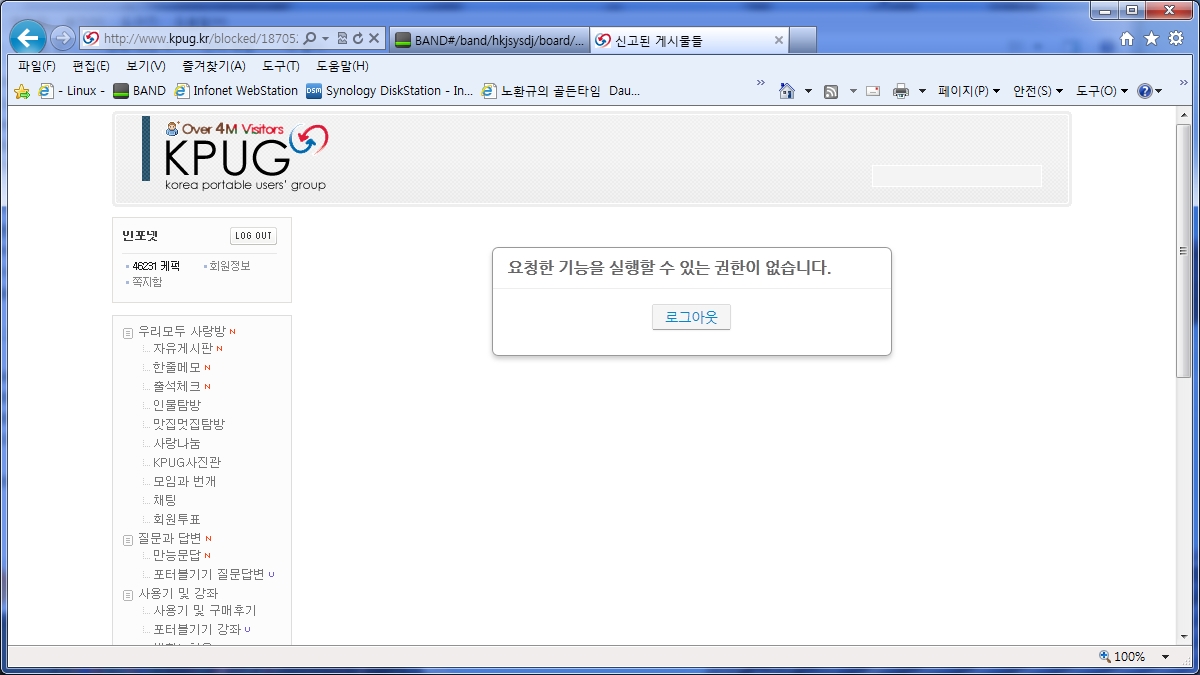Open Favorites star at top right
This screenshot has height=675, width=1200.
tap(1151, 38)
